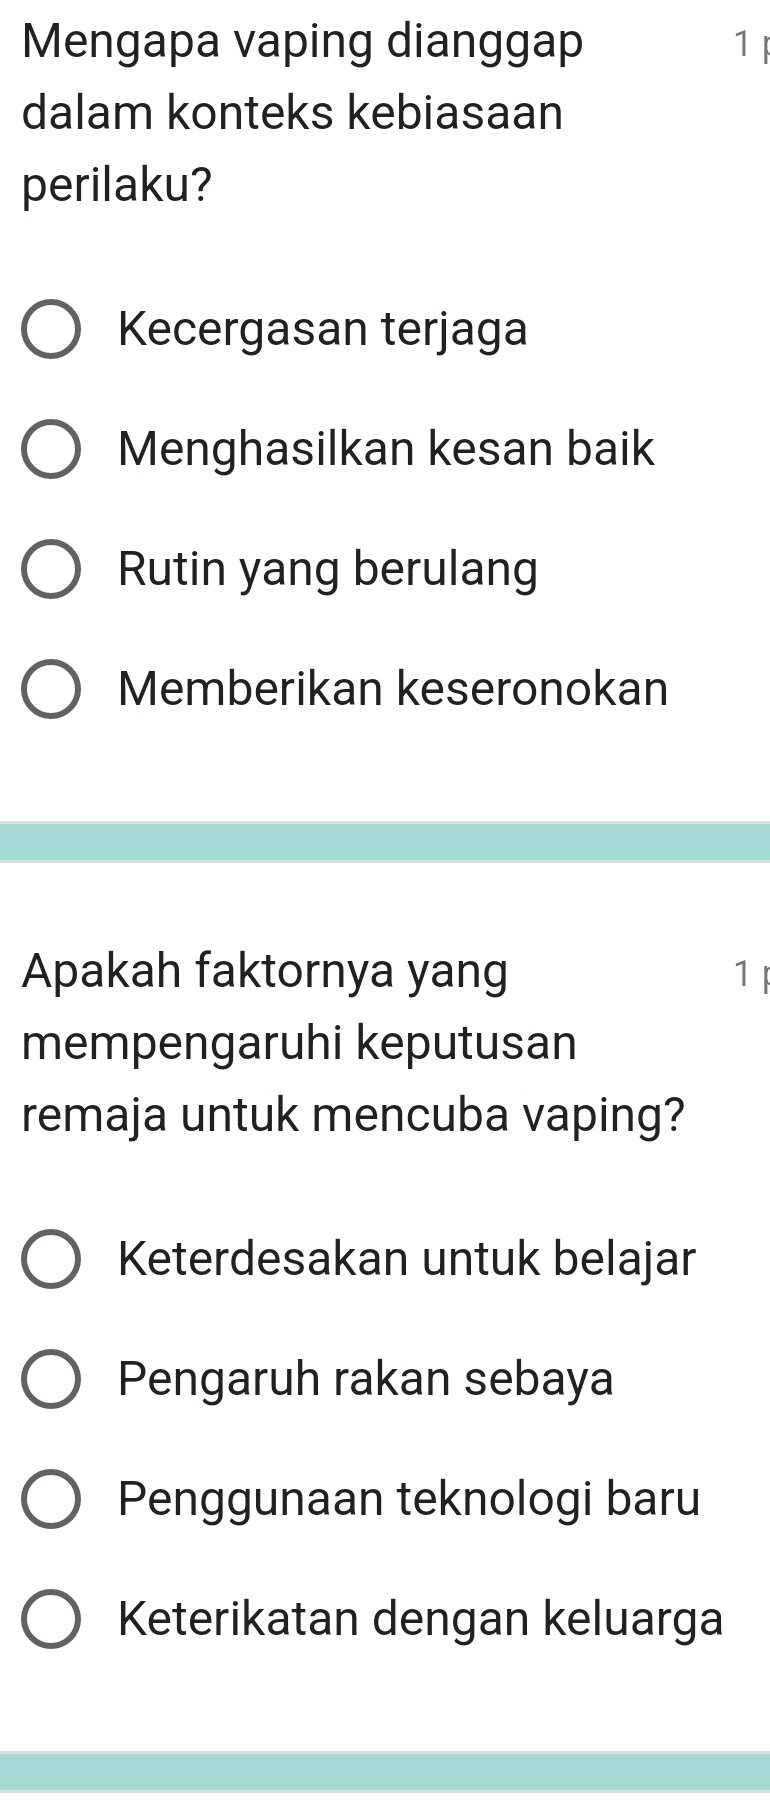Viewport: 770px width, 1810px height.
Task: Click the 'Kecergasan terjaga' answer label text
Action: point(322,330)
